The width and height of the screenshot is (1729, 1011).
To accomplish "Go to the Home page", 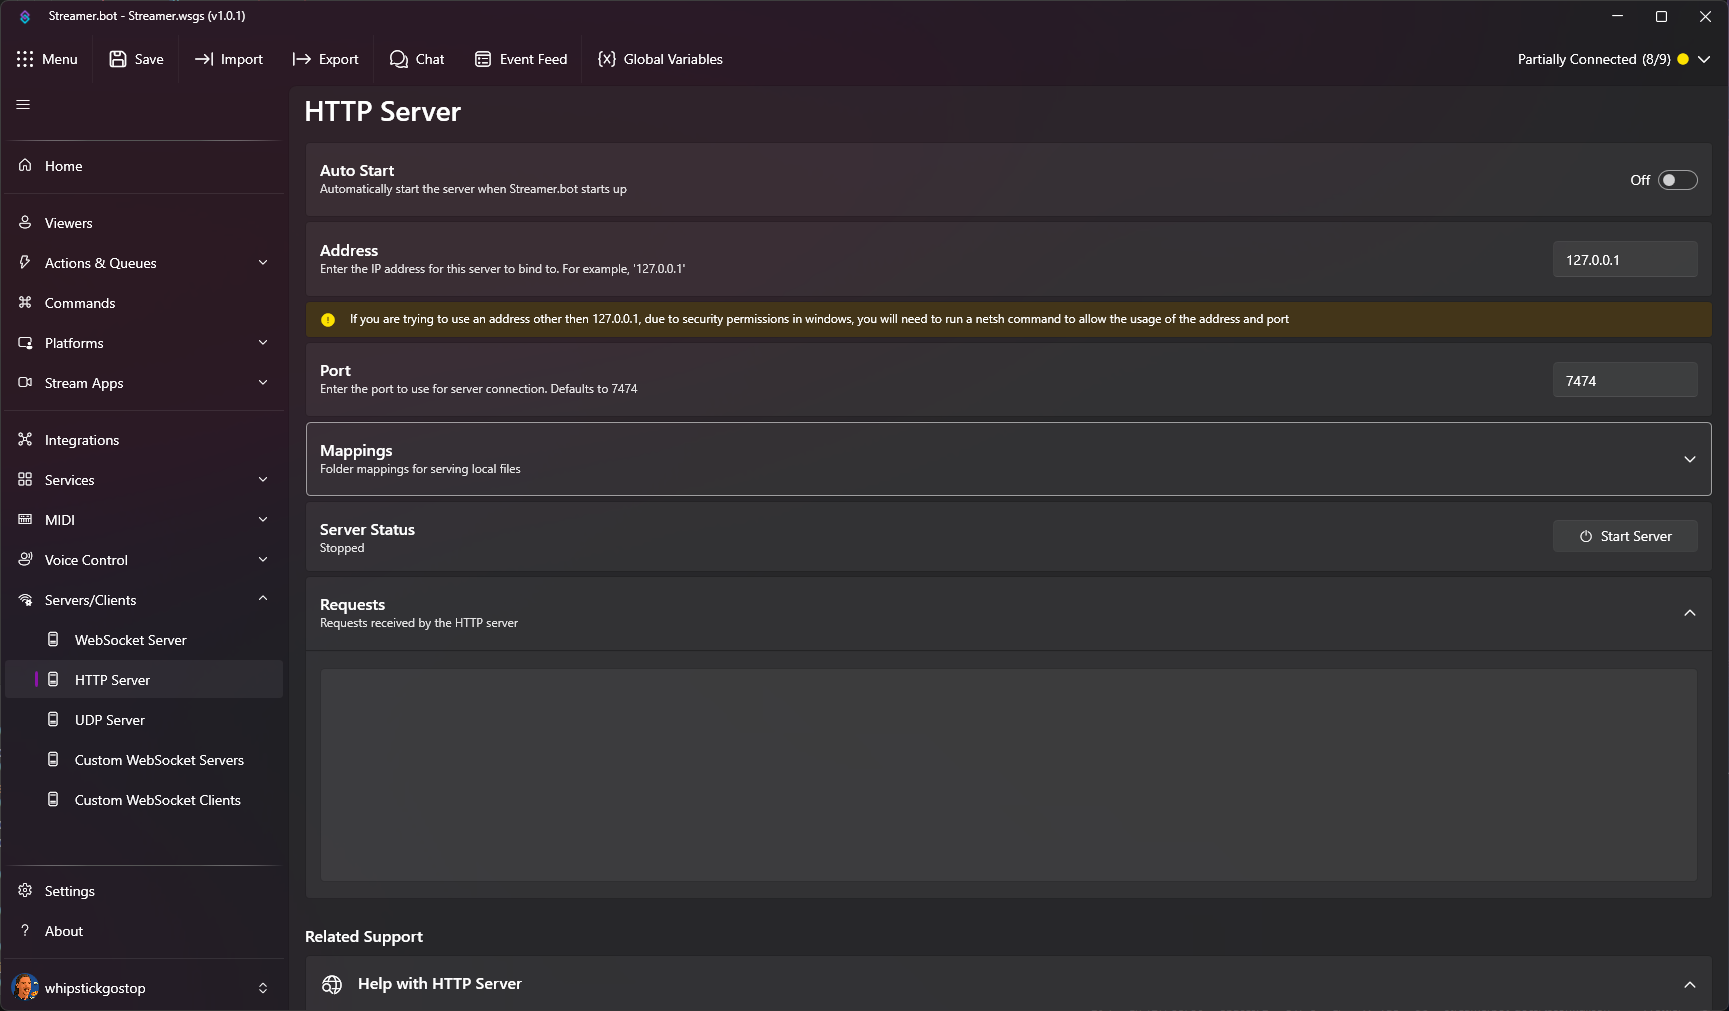I will pos(64,166).
